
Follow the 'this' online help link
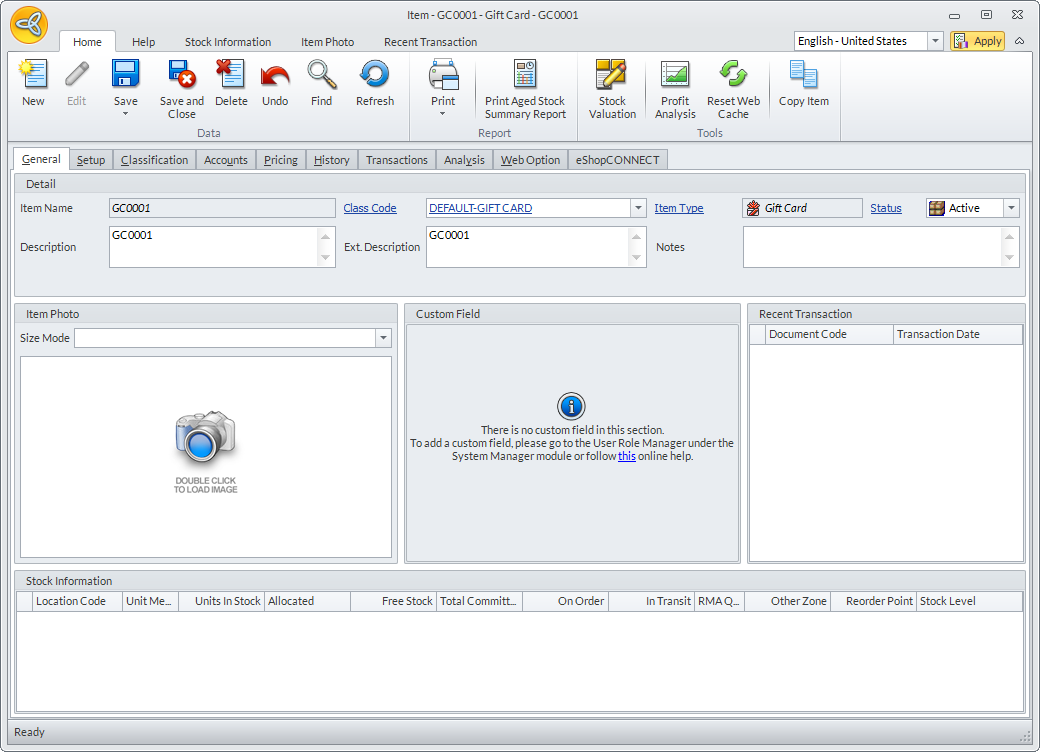pyautogui.click(x=626, y=456)
